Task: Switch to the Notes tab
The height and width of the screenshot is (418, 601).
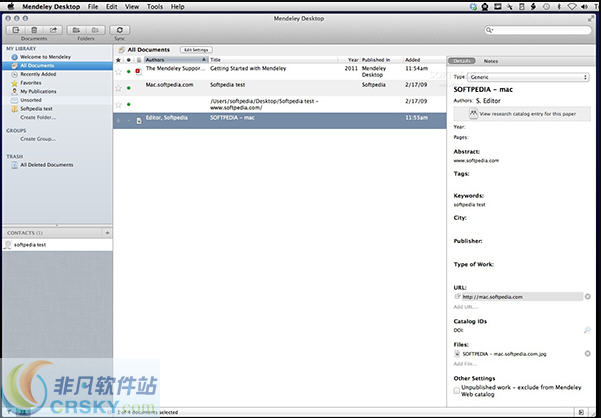Action: [x=491, y=61]
